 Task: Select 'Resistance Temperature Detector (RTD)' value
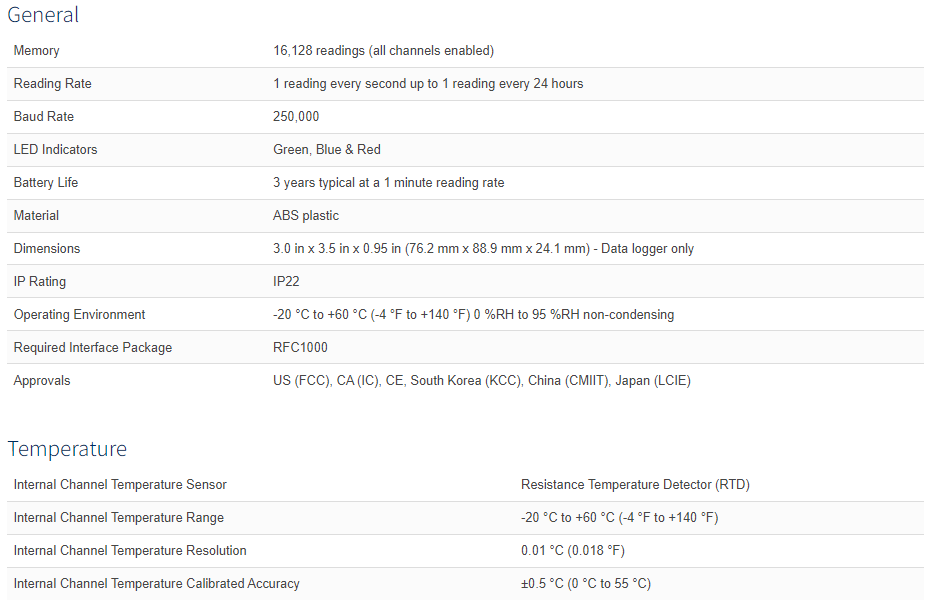(635, 485)
